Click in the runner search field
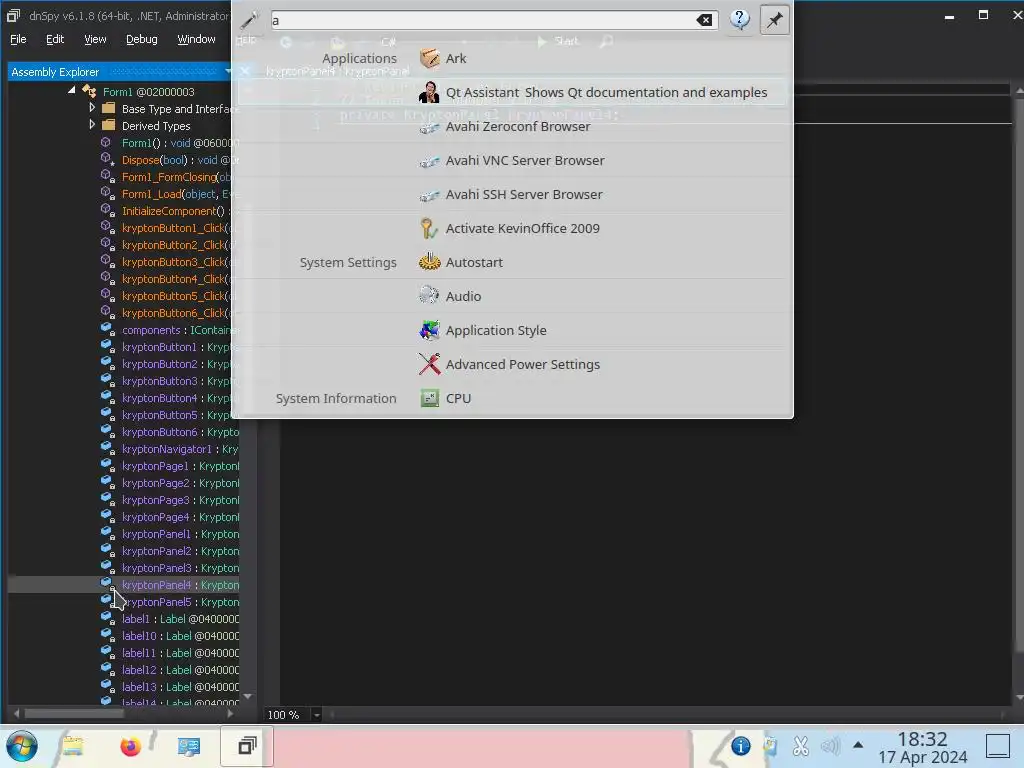Image resolution: width=1024 pixels, height=768 pixels. coord(483,20)
